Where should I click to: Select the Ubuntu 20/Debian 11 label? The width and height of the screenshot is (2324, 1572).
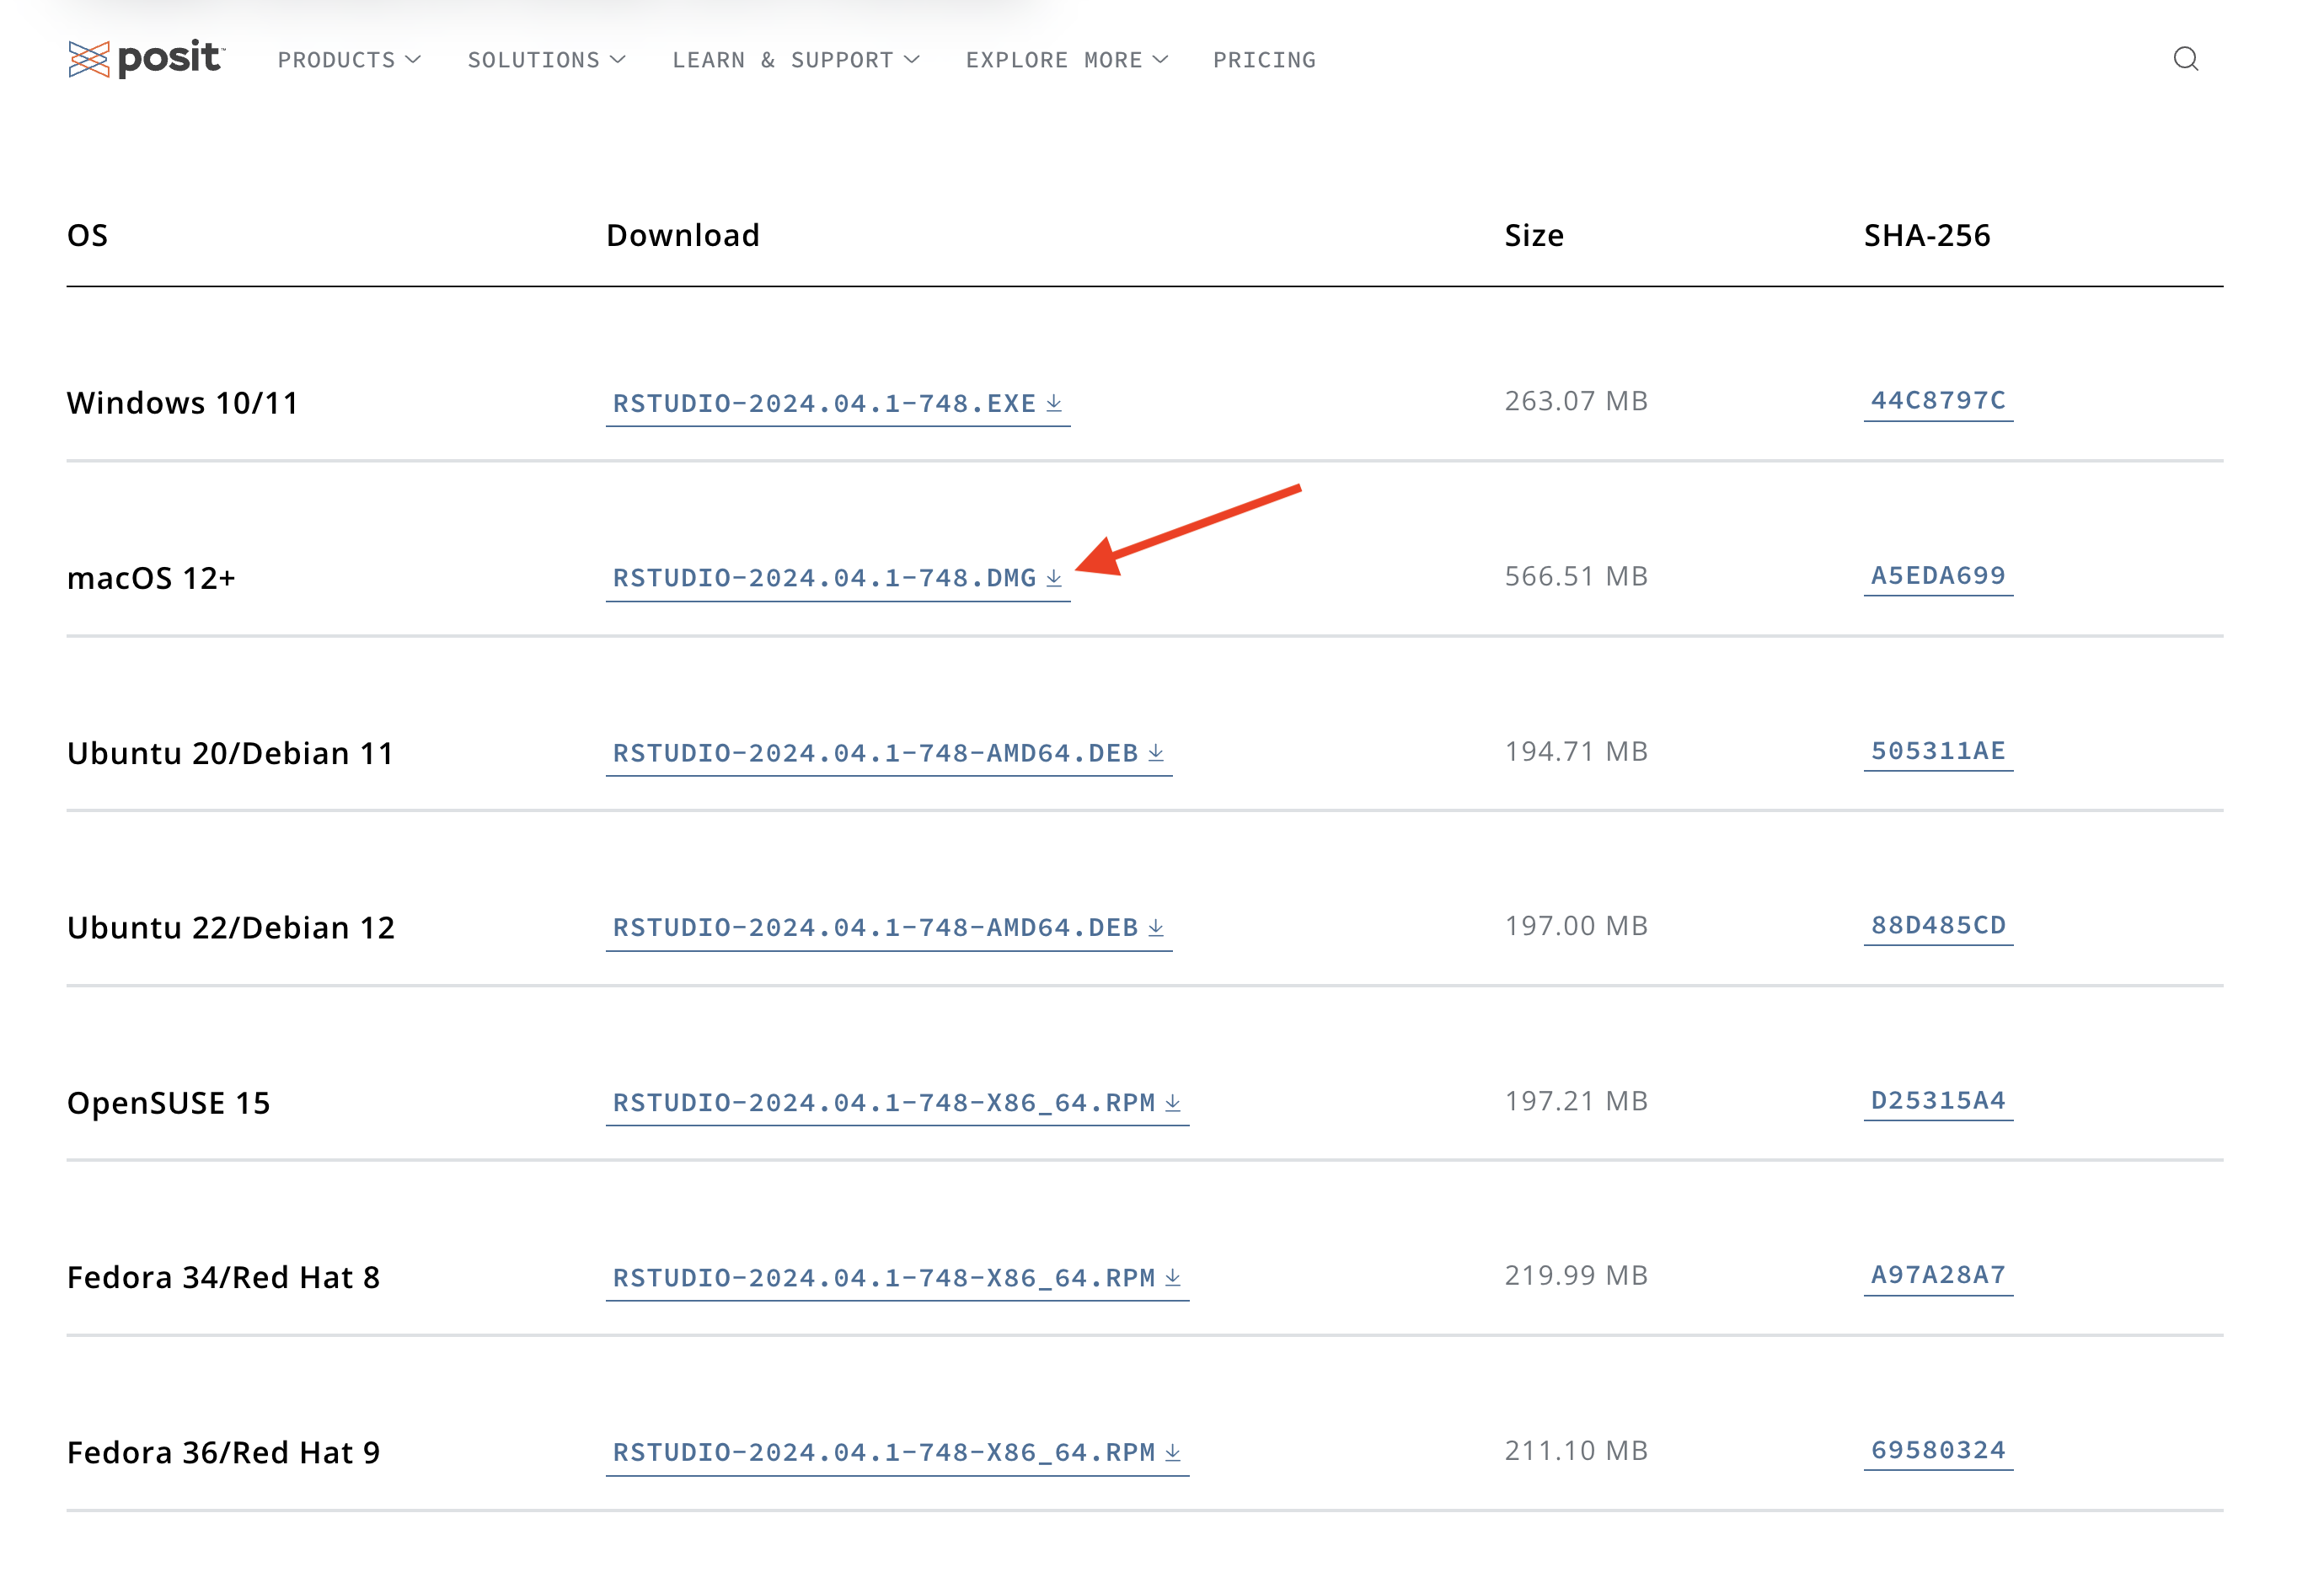coord(230,753)
